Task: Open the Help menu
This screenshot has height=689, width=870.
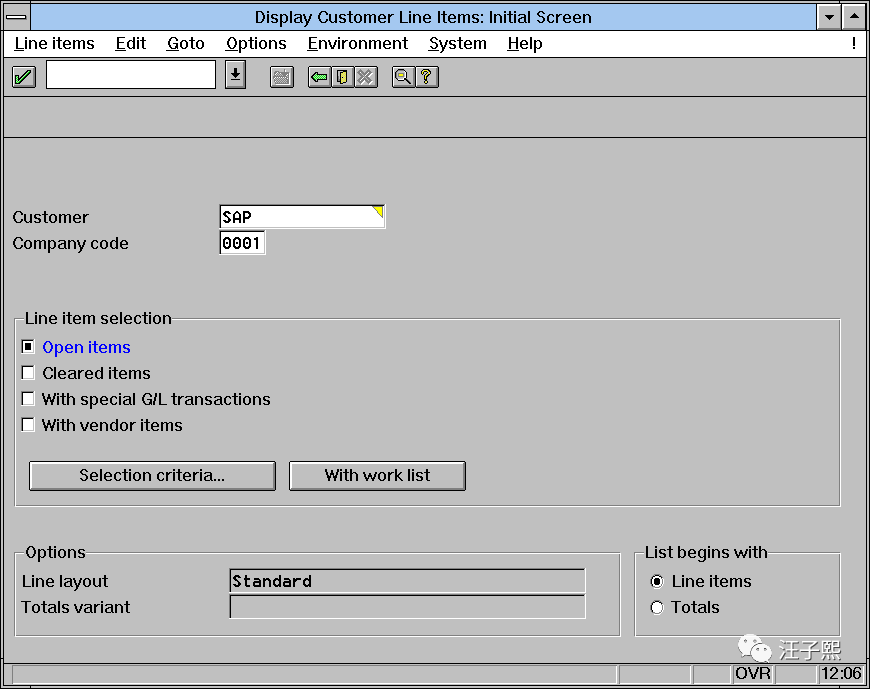Action: point(525,43)
